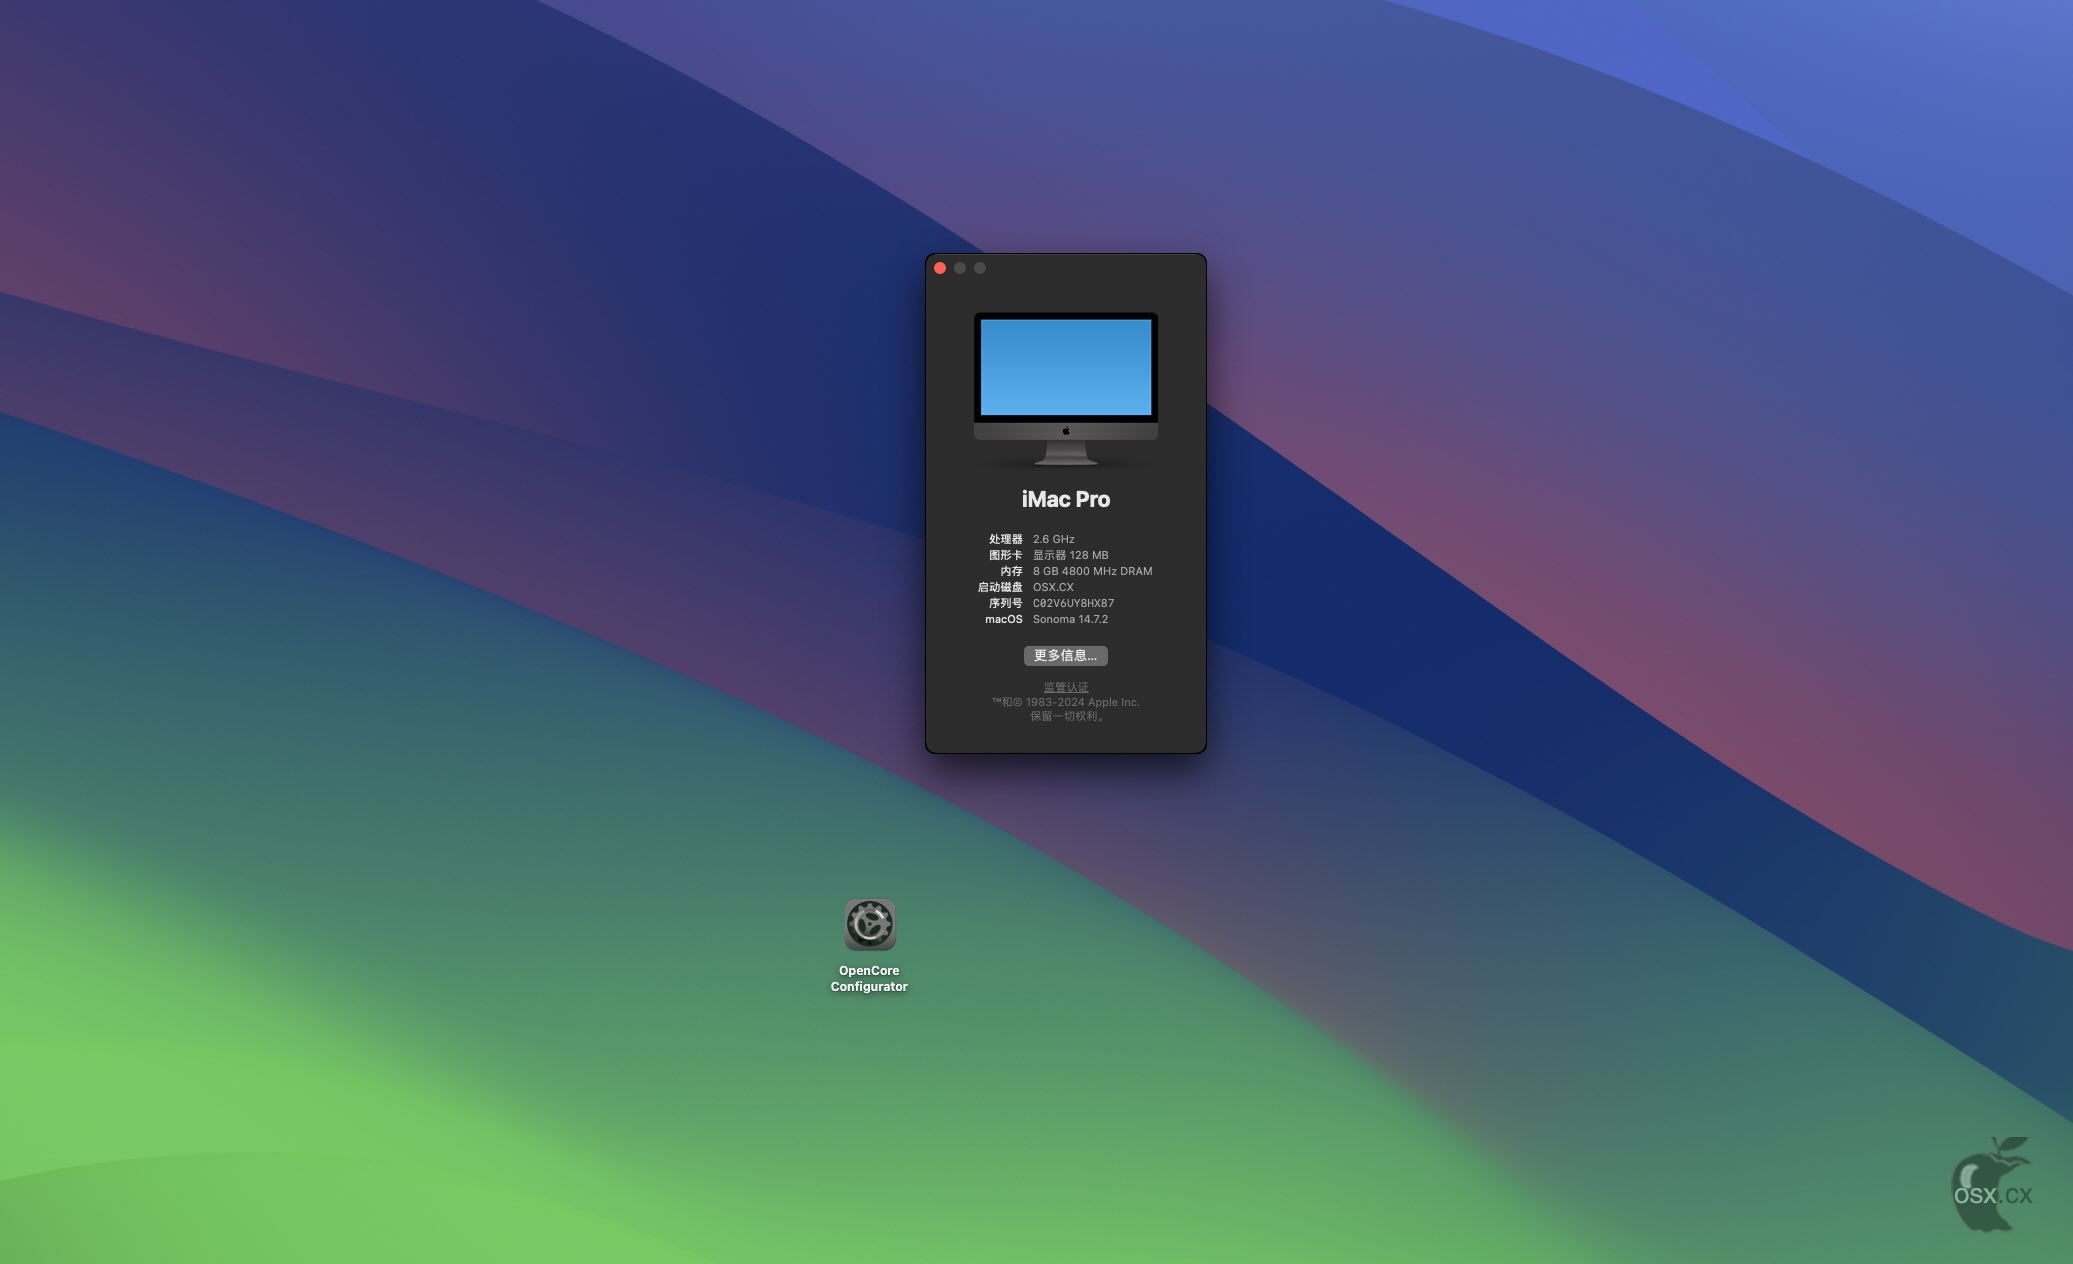Select the OpenCore Configurator icon label

pos(869,978)
